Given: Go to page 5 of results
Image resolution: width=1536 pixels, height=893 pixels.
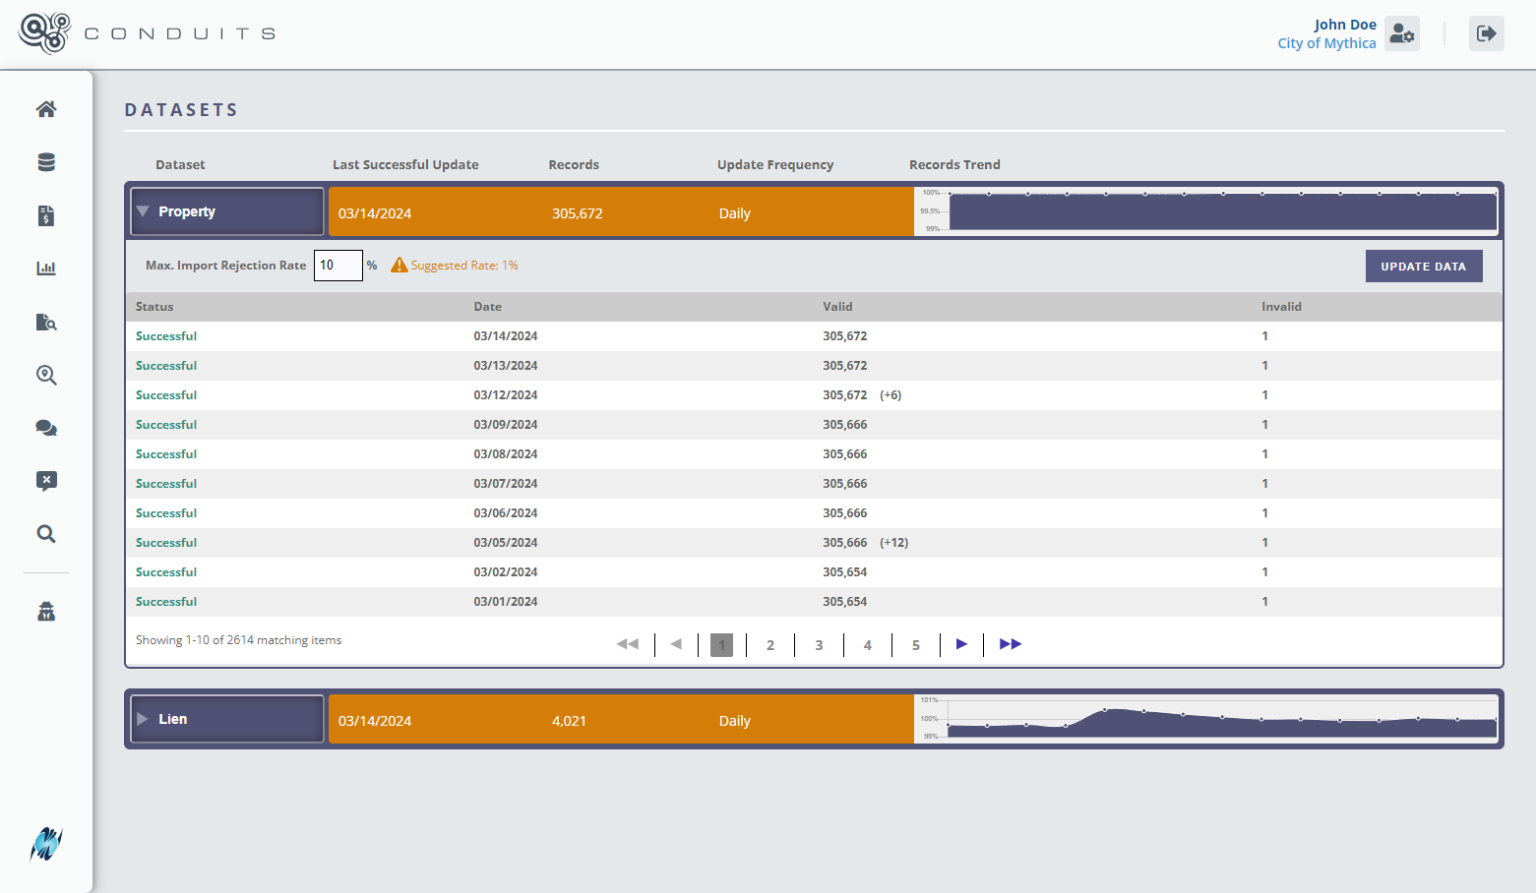Looking at the screenshot, I should [x=915, y=645].
